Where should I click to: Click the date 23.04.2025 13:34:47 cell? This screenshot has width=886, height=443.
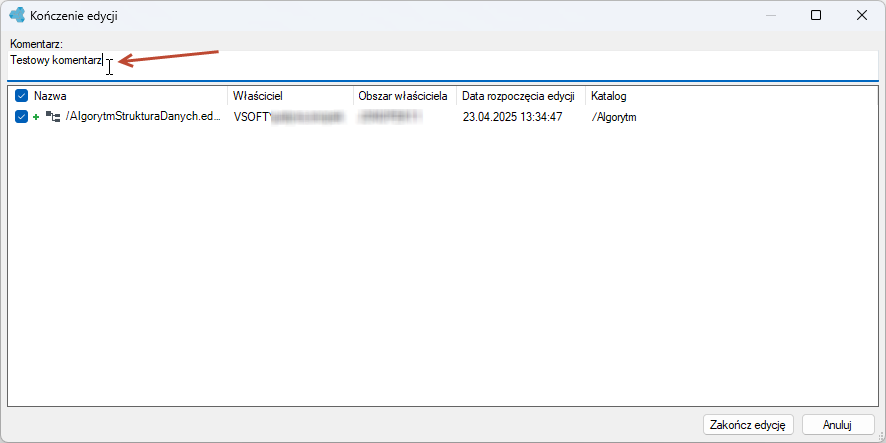tap(513, 118)
